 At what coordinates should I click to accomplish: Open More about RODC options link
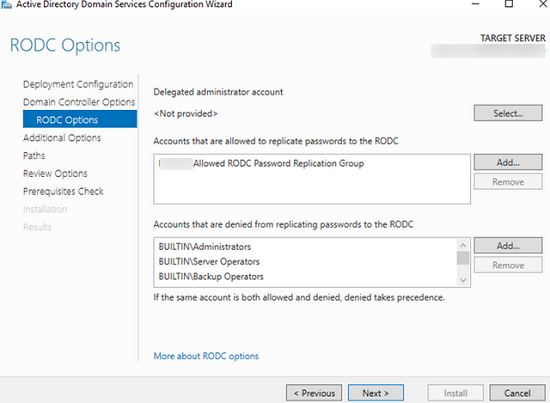(x=206, y=356)
